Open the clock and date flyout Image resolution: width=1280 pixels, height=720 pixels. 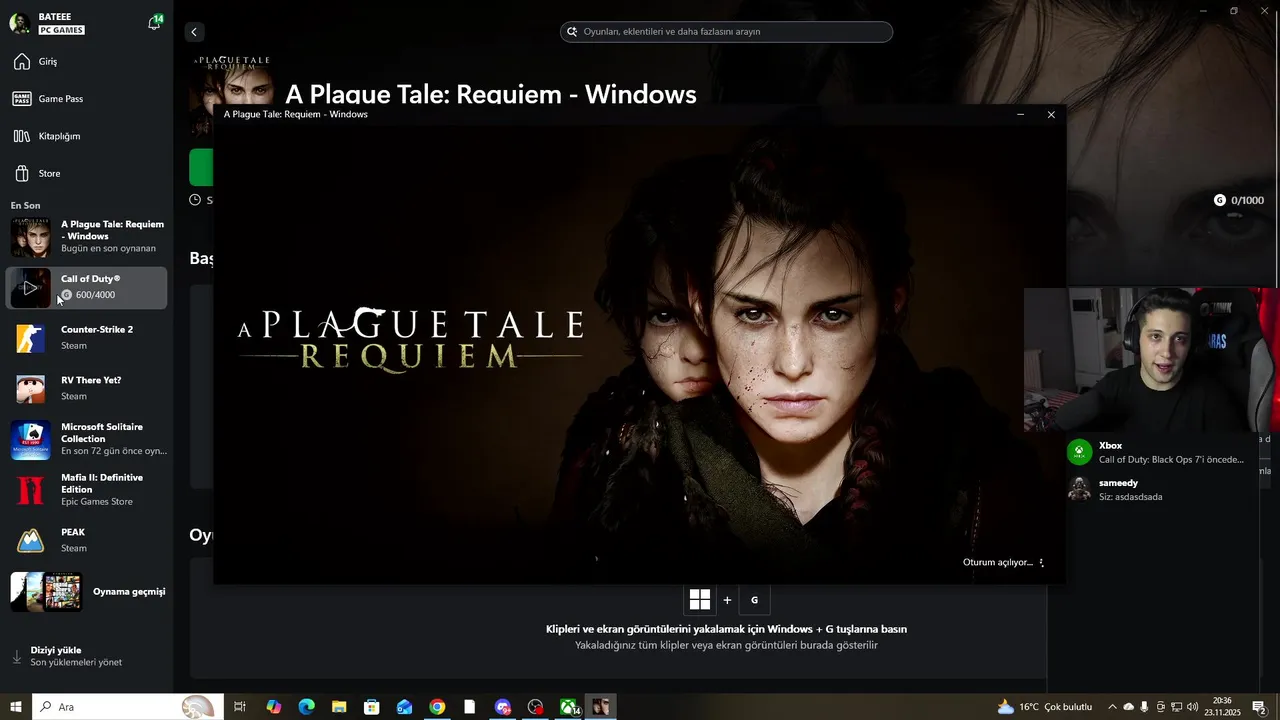pyautogui.click(x=1222, y=707)
